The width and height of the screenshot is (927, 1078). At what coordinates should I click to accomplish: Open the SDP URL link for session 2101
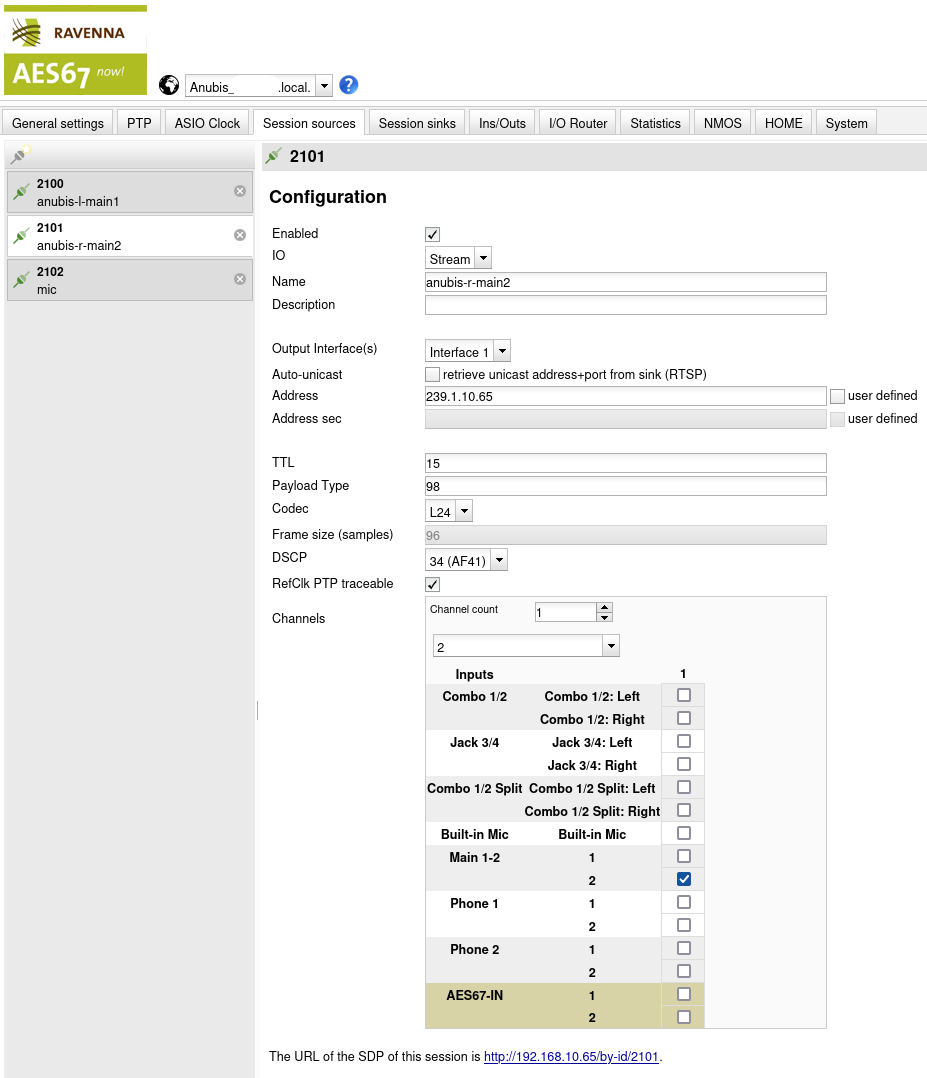click(x=571, y=1057)
